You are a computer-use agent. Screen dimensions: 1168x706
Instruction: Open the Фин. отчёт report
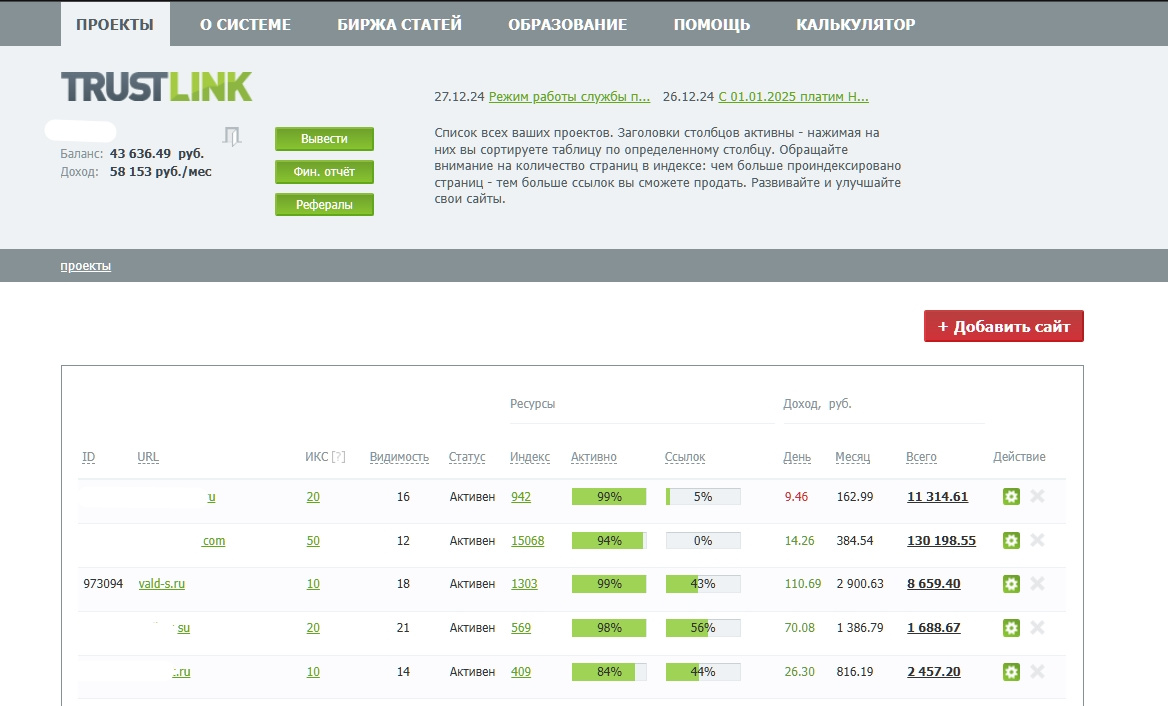pyautogui.click(x=324, y=171)
